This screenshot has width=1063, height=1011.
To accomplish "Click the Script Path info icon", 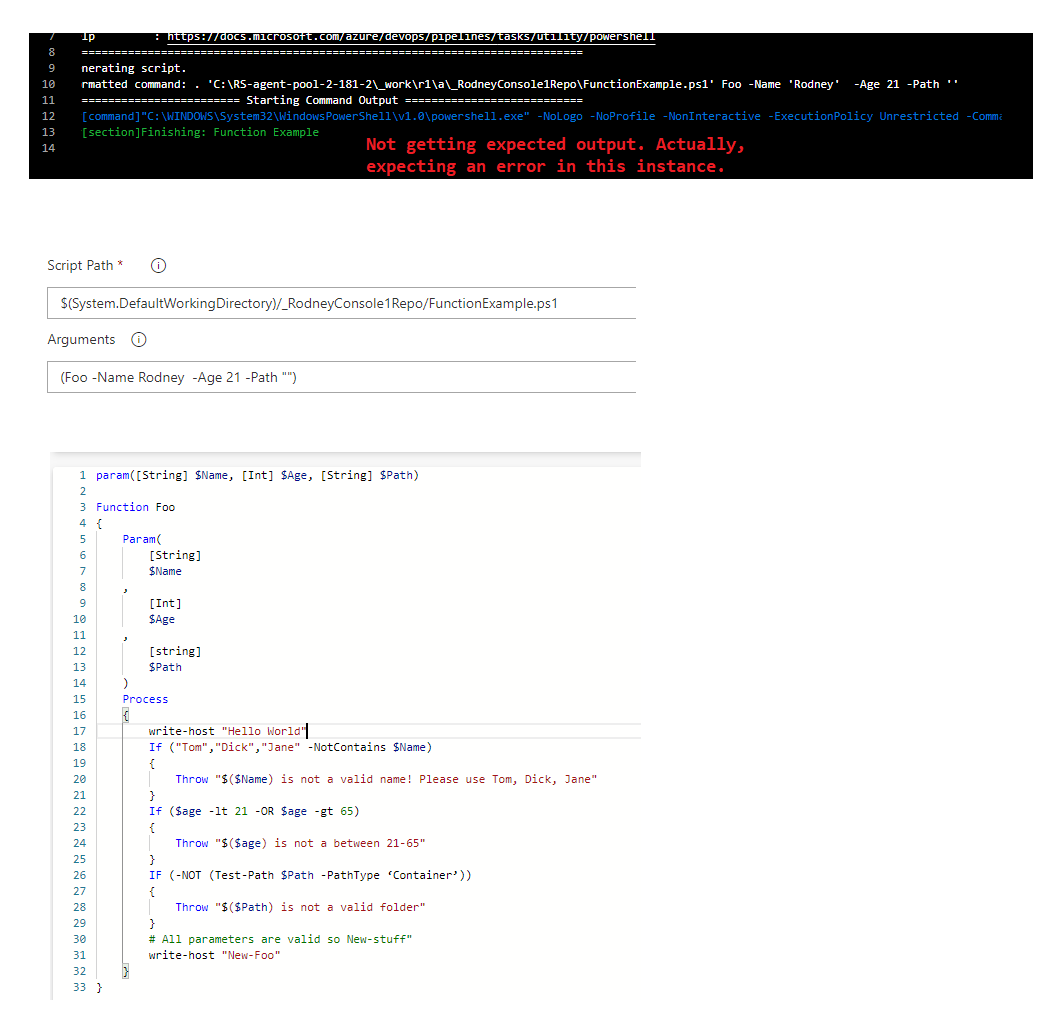I will click(158, 266).
